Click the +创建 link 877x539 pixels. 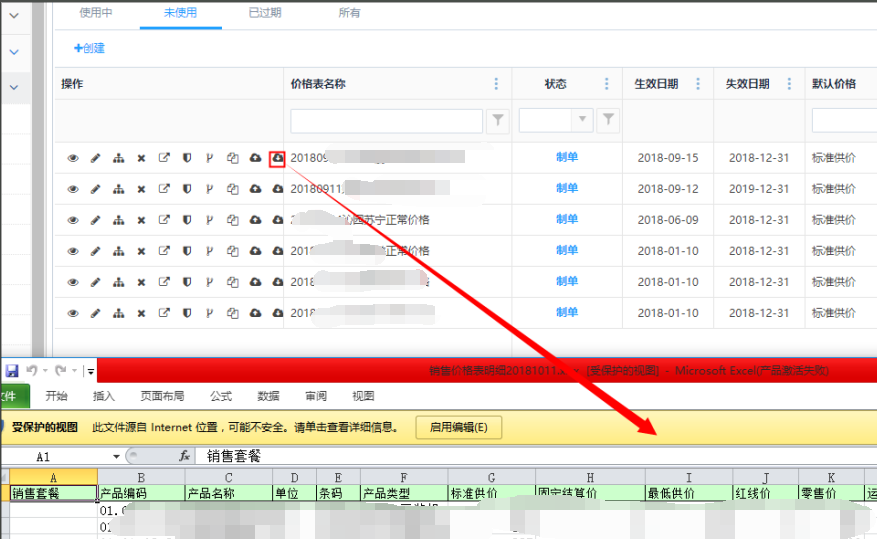pos(89,48)
